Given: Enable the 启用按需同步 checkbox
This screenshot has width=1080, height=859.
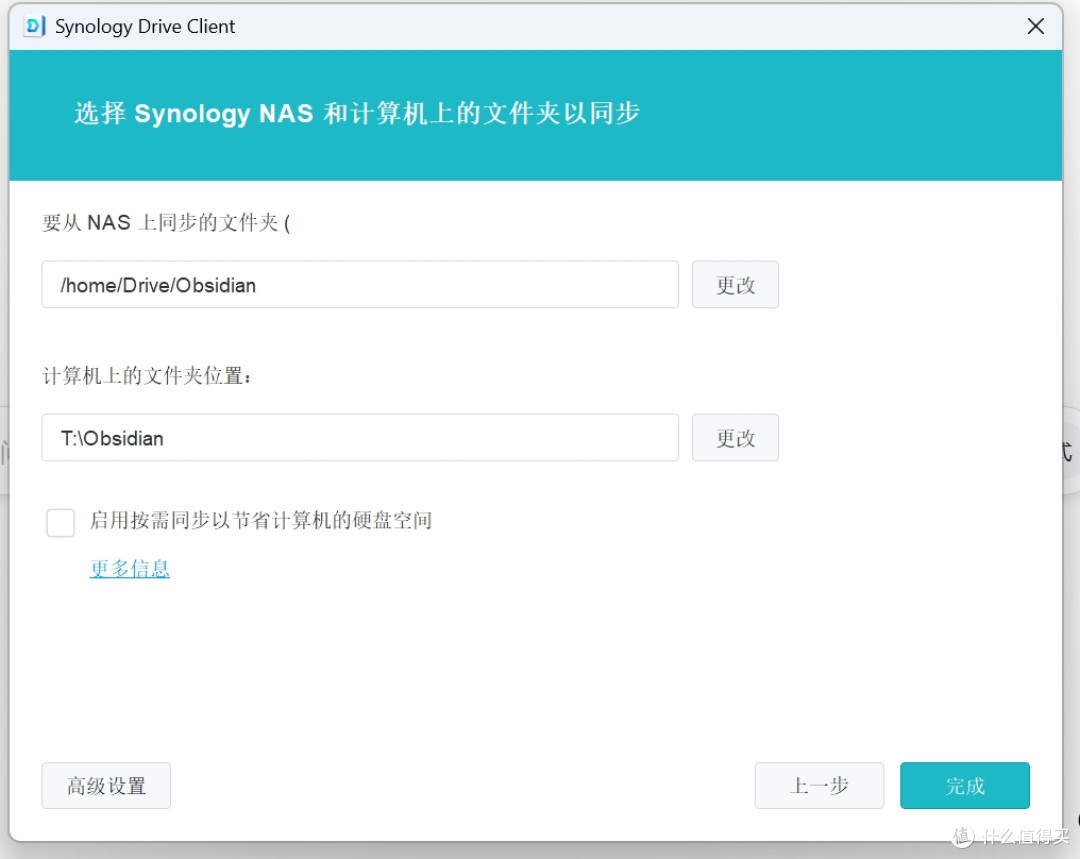Looking at the screenshot, I should [61, 522].
